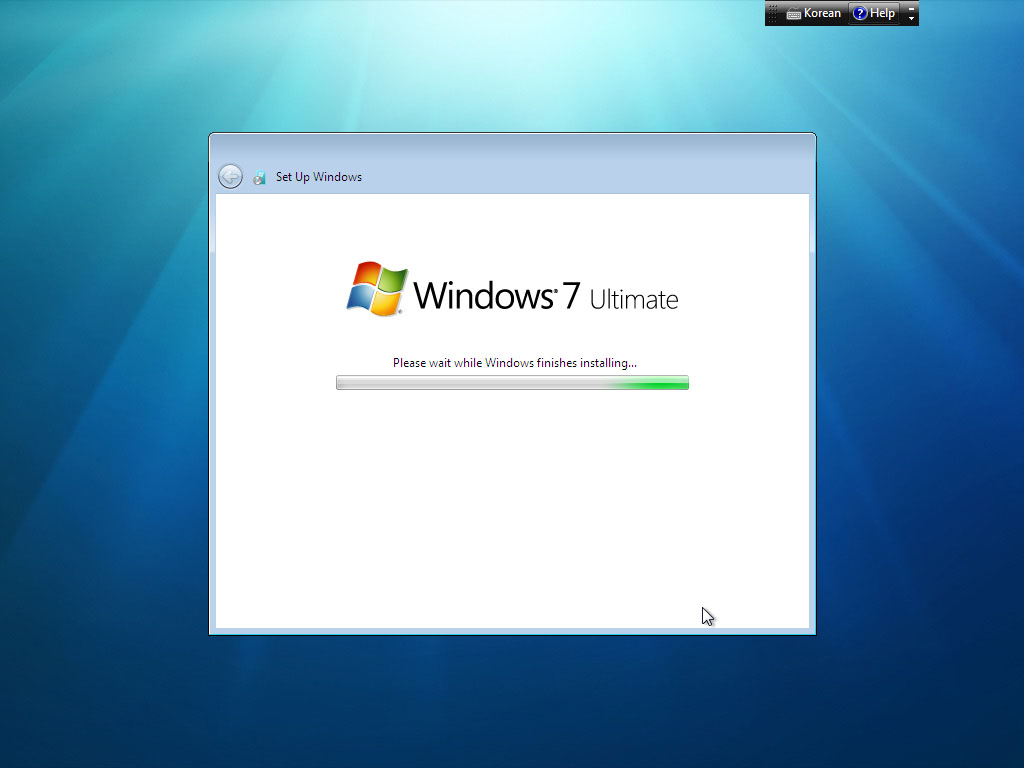Click the Windows flag logo
Image resolution: width=1024 pixels, height=768 pixels.
(x=377, y=289)
